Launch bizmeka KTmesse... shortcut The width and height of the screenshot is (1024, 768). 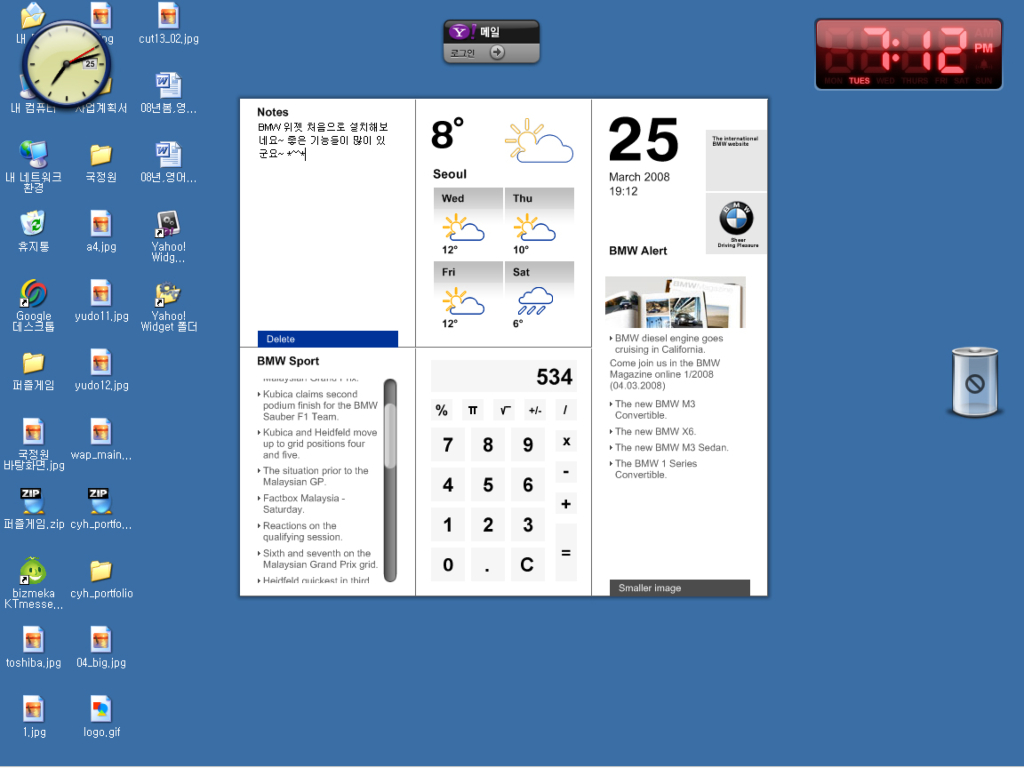click(33, 583)
